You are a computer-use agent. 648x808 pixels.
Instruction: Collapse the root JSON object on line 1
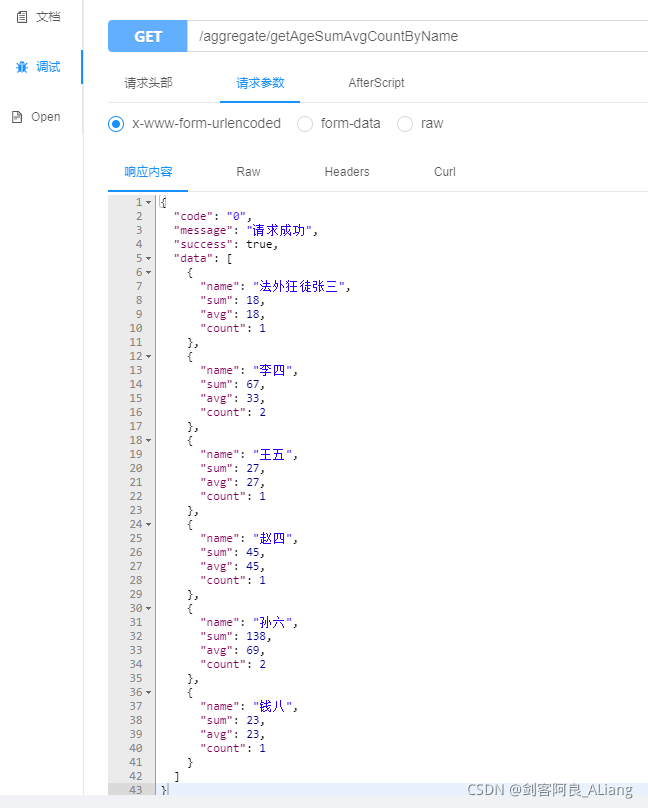pos(148,202)
